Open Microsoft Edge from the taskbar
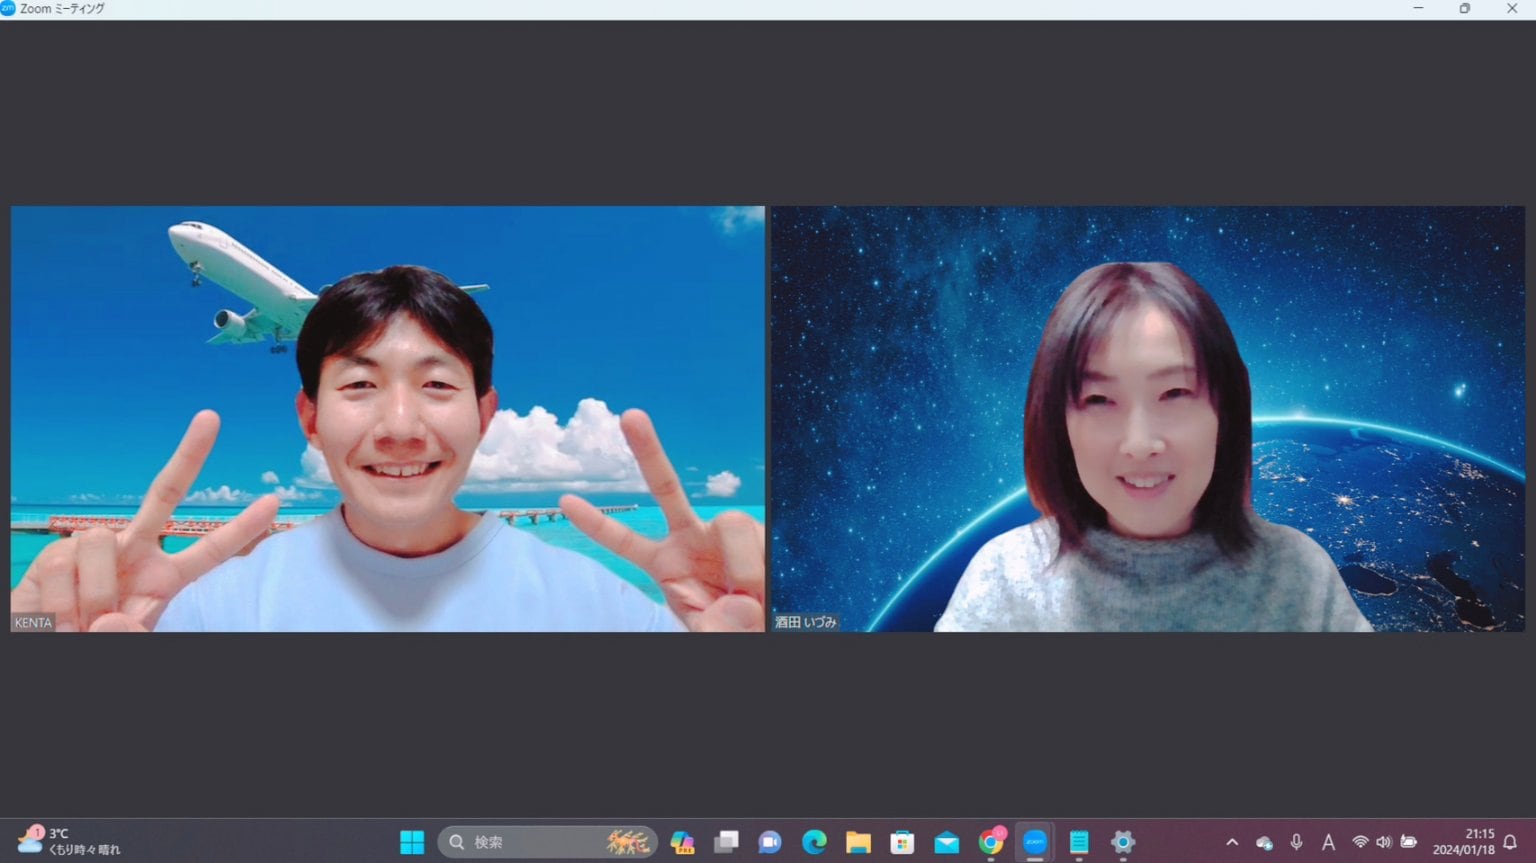1536x863 pixels. [814, 842]
